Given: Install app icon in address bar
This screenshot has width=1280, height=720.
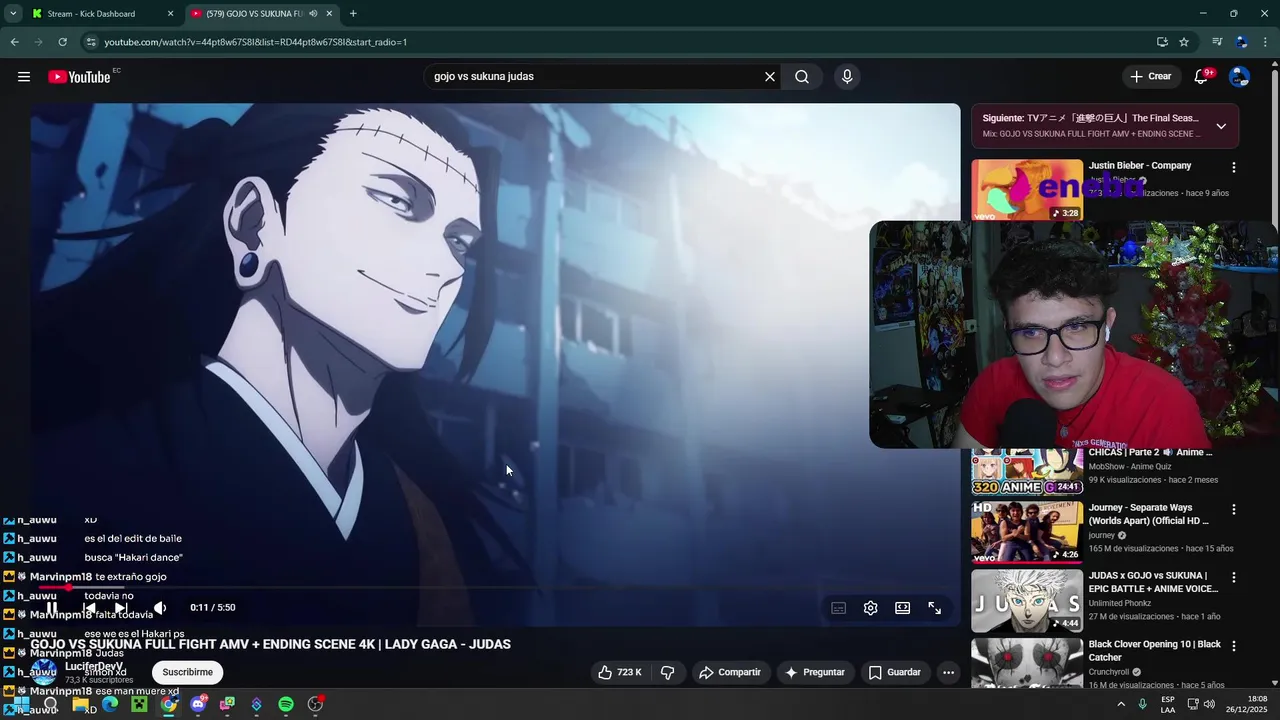Looking at the screenshot, I should click(x=1162, y=42).
